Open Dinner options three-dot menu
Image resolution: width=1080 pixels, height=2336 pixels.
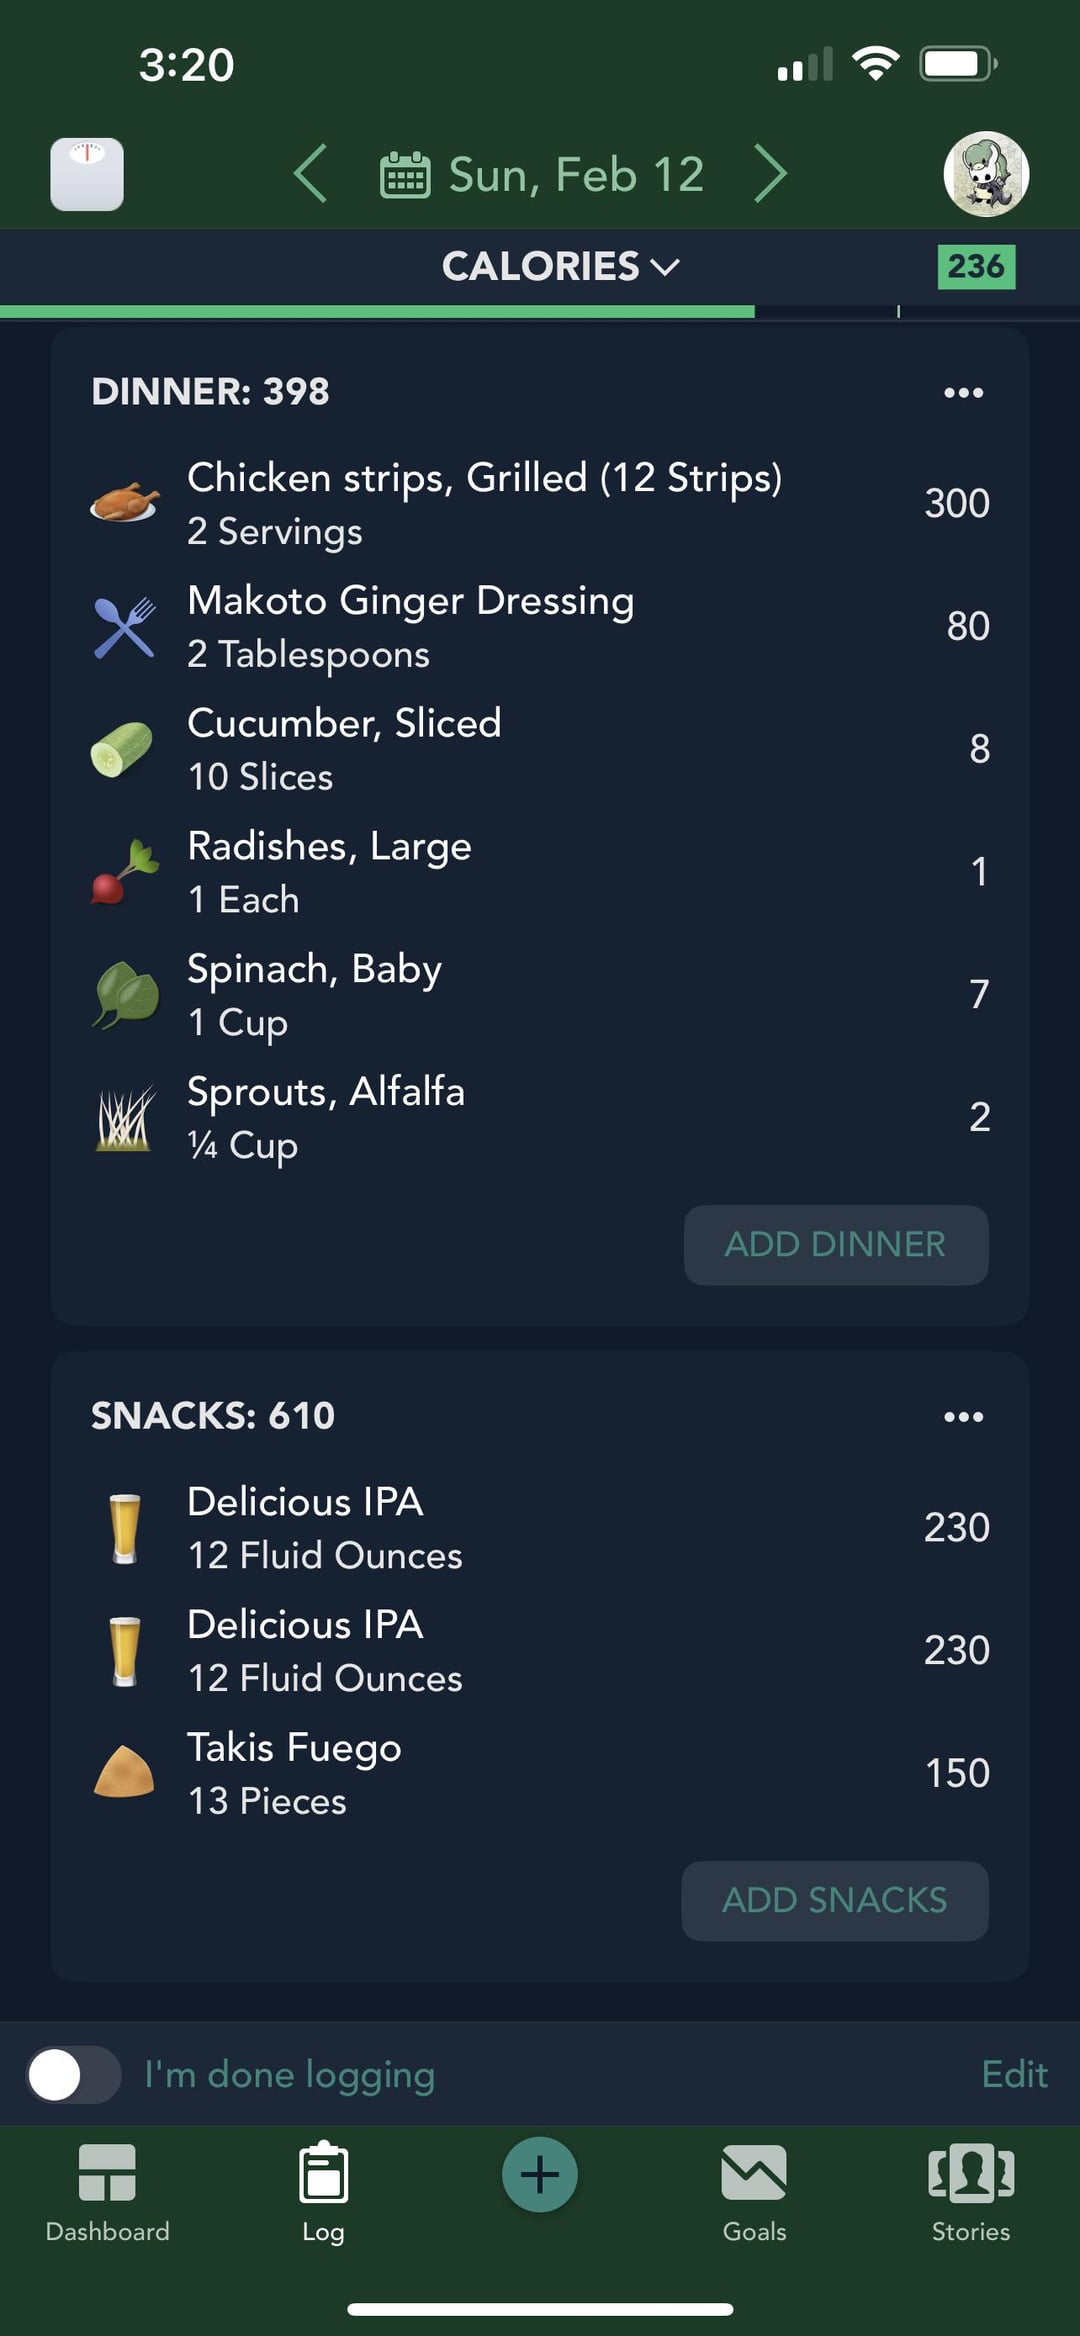(963, 392)
